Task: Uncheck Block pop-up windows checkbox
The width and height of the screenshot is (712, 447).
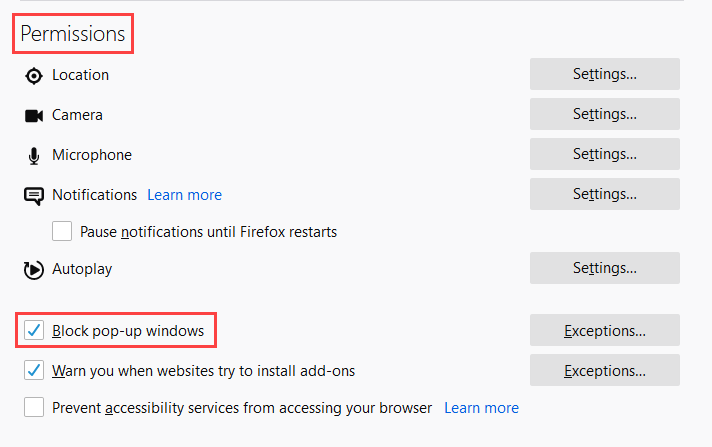Action: tap(34, 330)
